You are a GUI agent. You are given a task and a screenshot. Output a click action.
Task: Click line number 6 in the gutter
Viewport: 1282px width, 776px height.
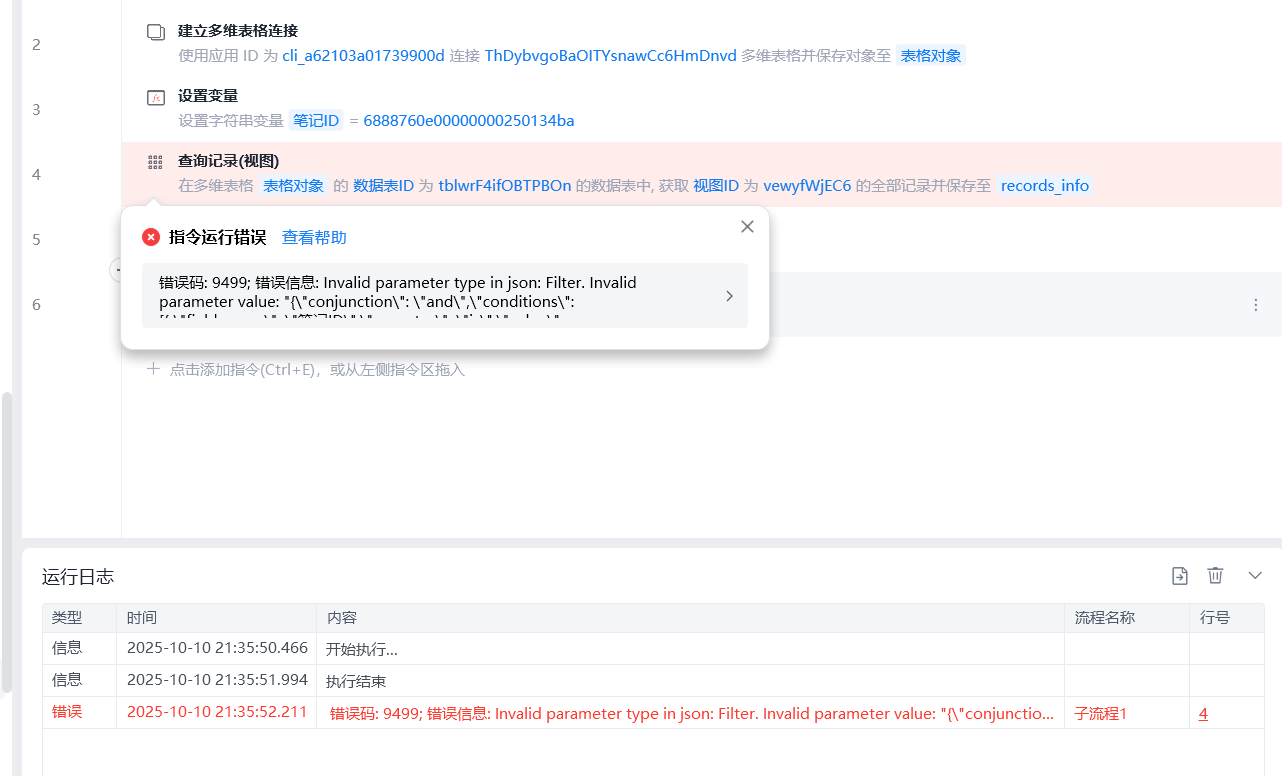pyautogui.click(x=36, y=304)
